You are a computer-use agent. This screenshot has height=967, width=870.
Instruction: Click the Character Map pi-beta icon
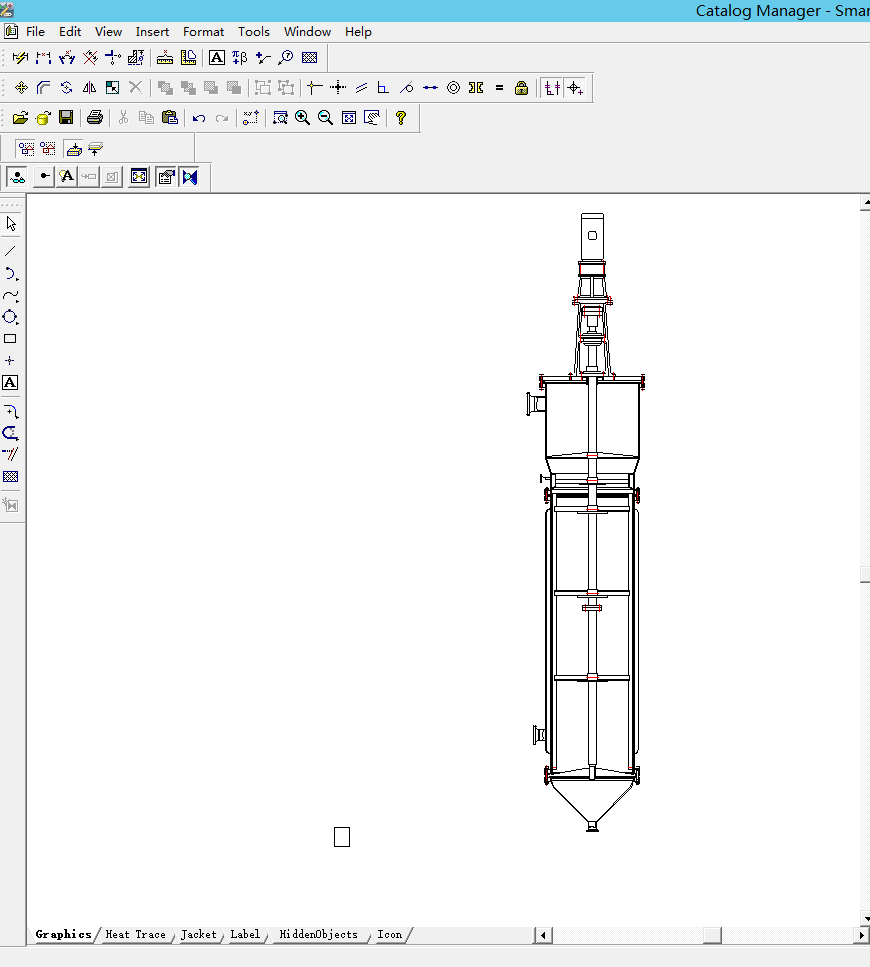tap(240, 57)
